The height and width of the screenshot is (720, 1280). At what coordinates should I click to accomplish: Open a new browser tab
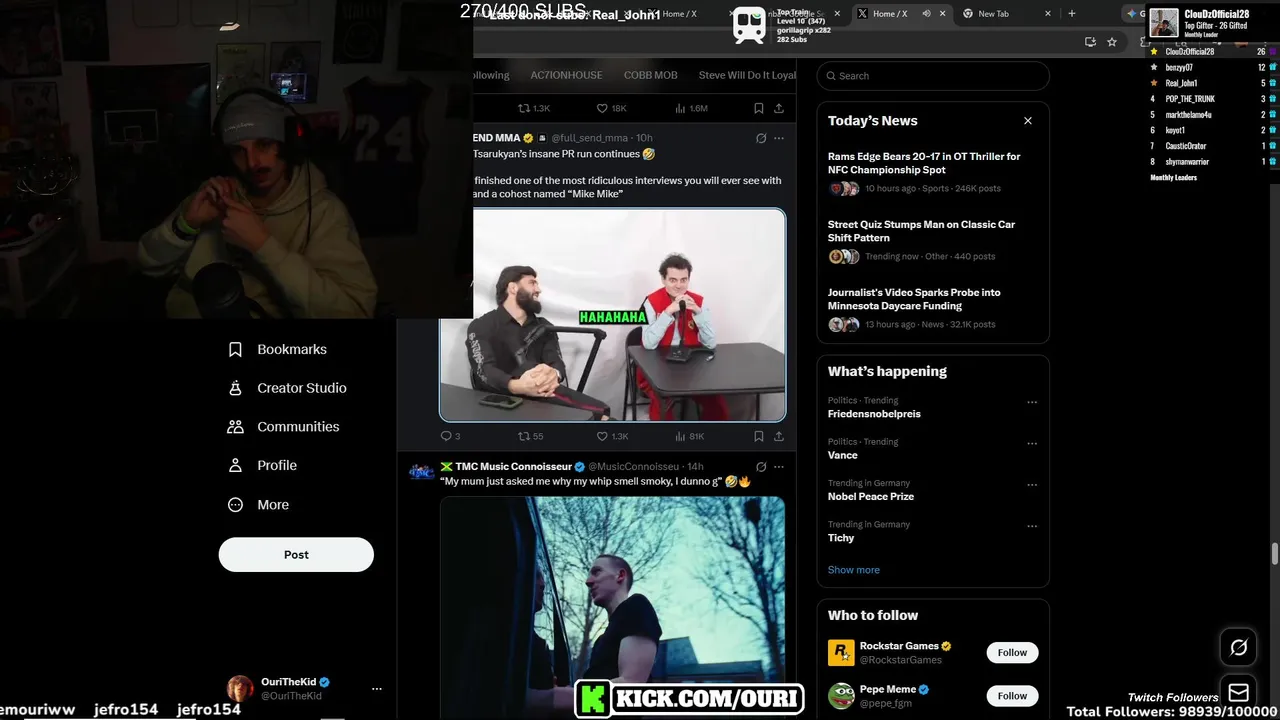point(1072,14)
